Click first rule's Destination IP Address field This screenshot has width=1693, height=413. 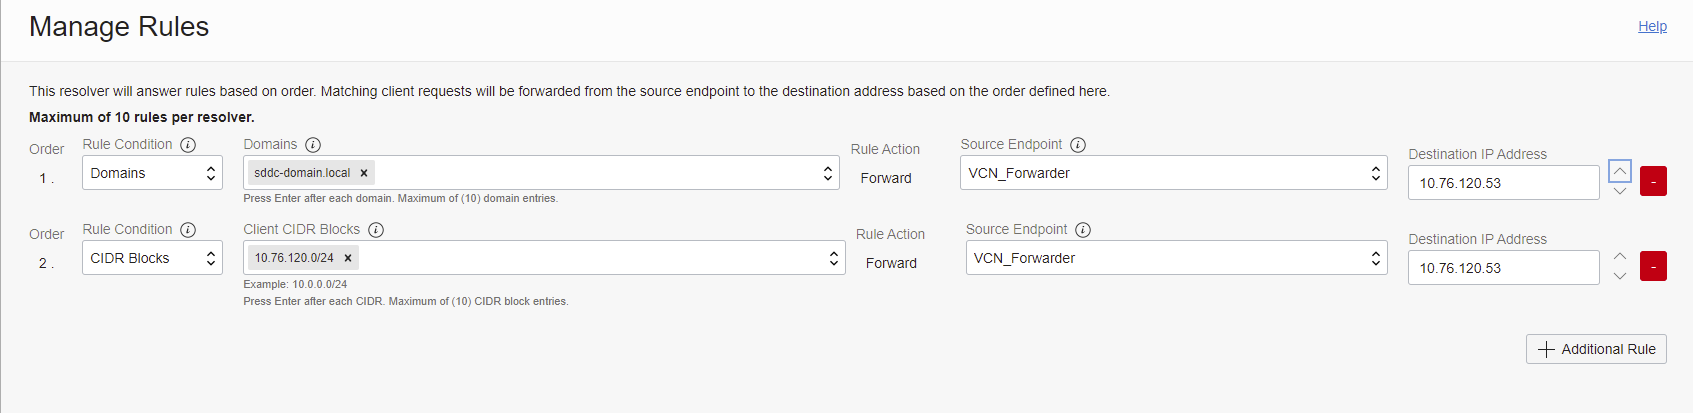[1503, 183]
